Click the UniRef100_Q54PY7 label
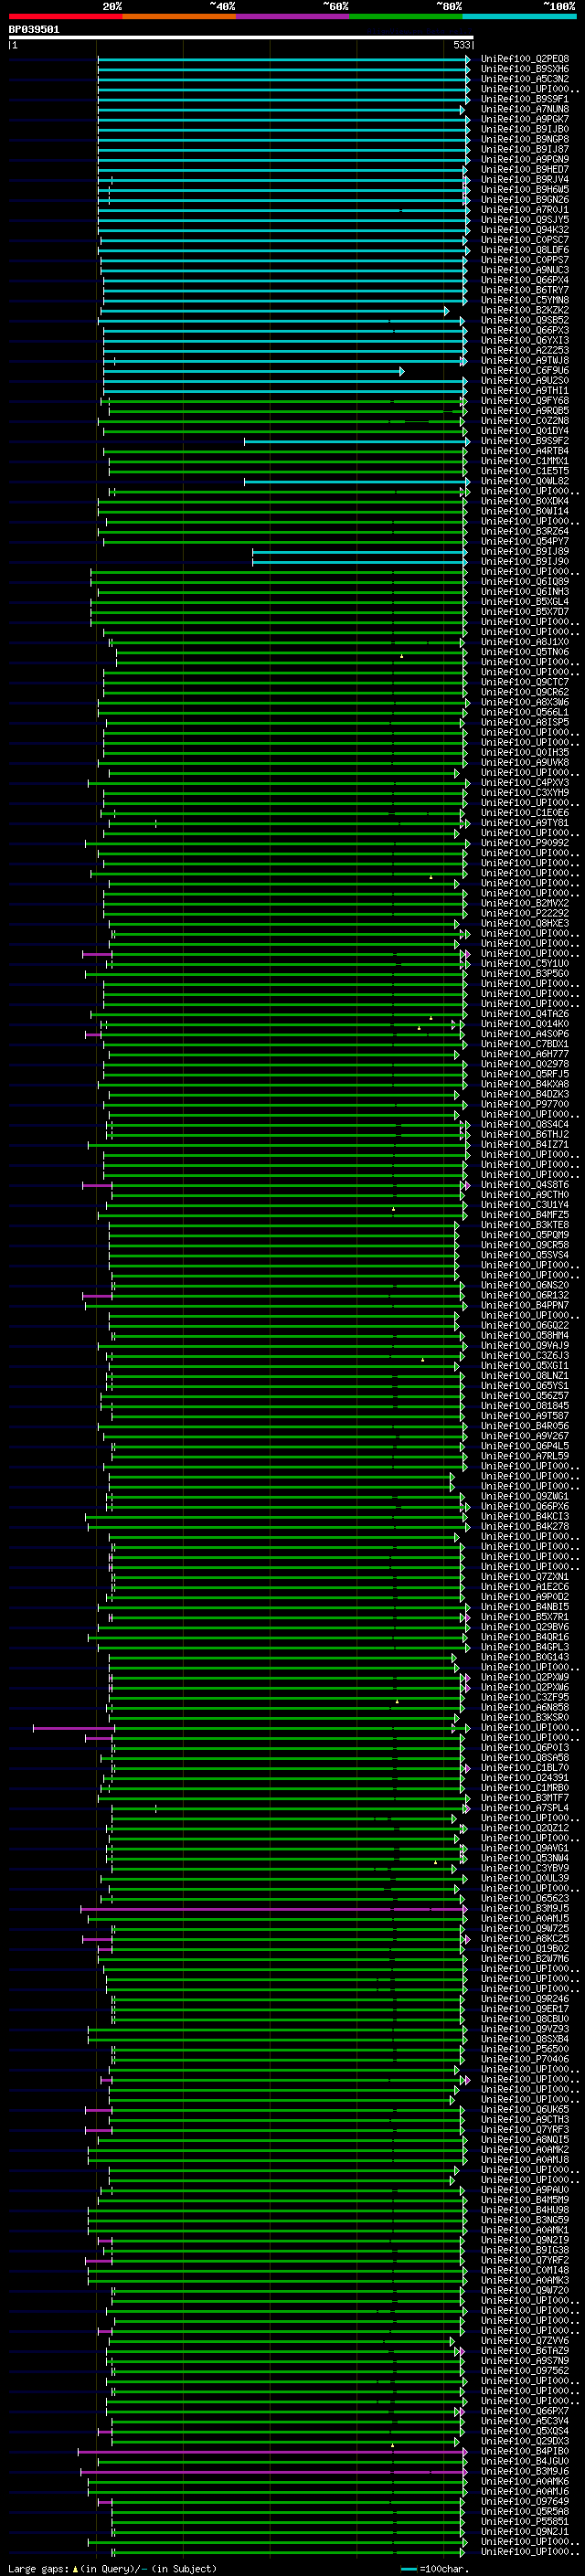Screen dimensions: 585x2576 [525, 542]
